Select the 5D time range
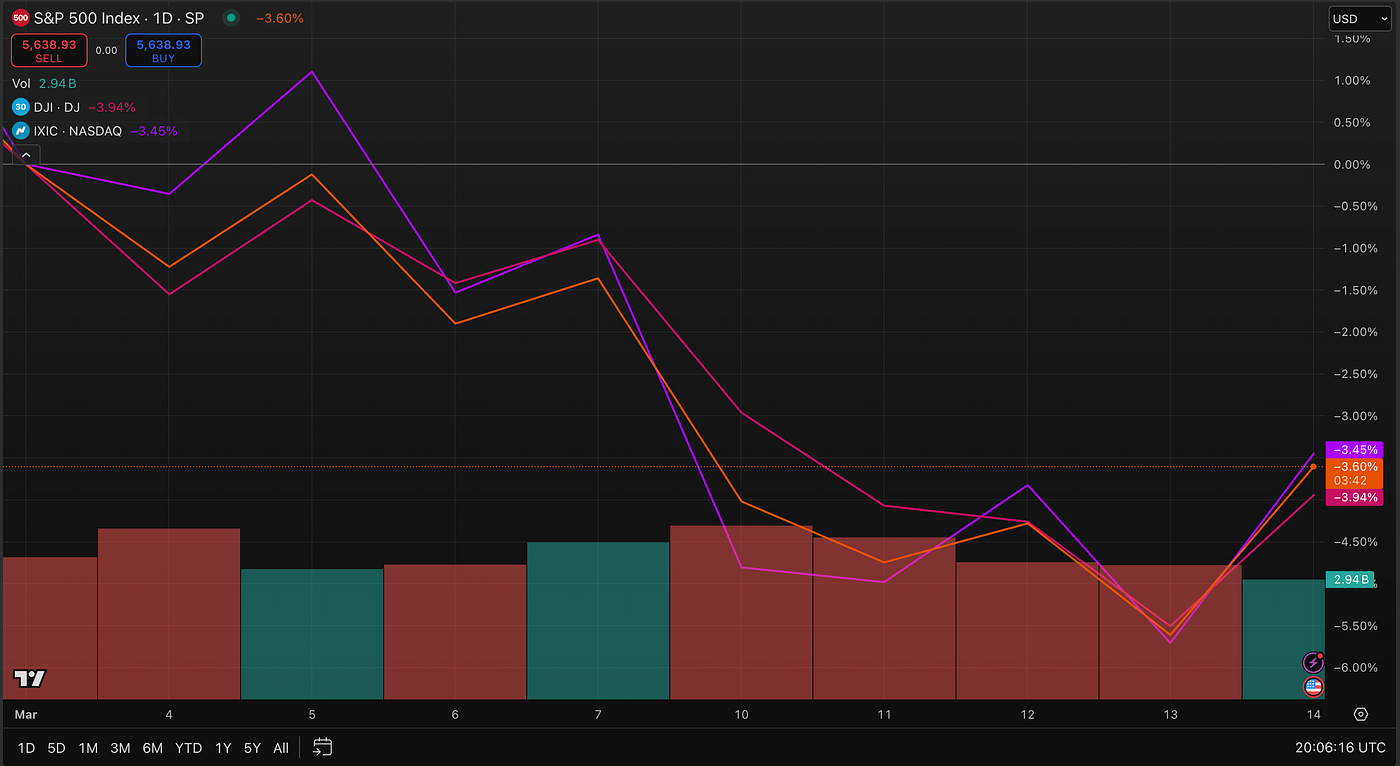 [x=57, y=748]
